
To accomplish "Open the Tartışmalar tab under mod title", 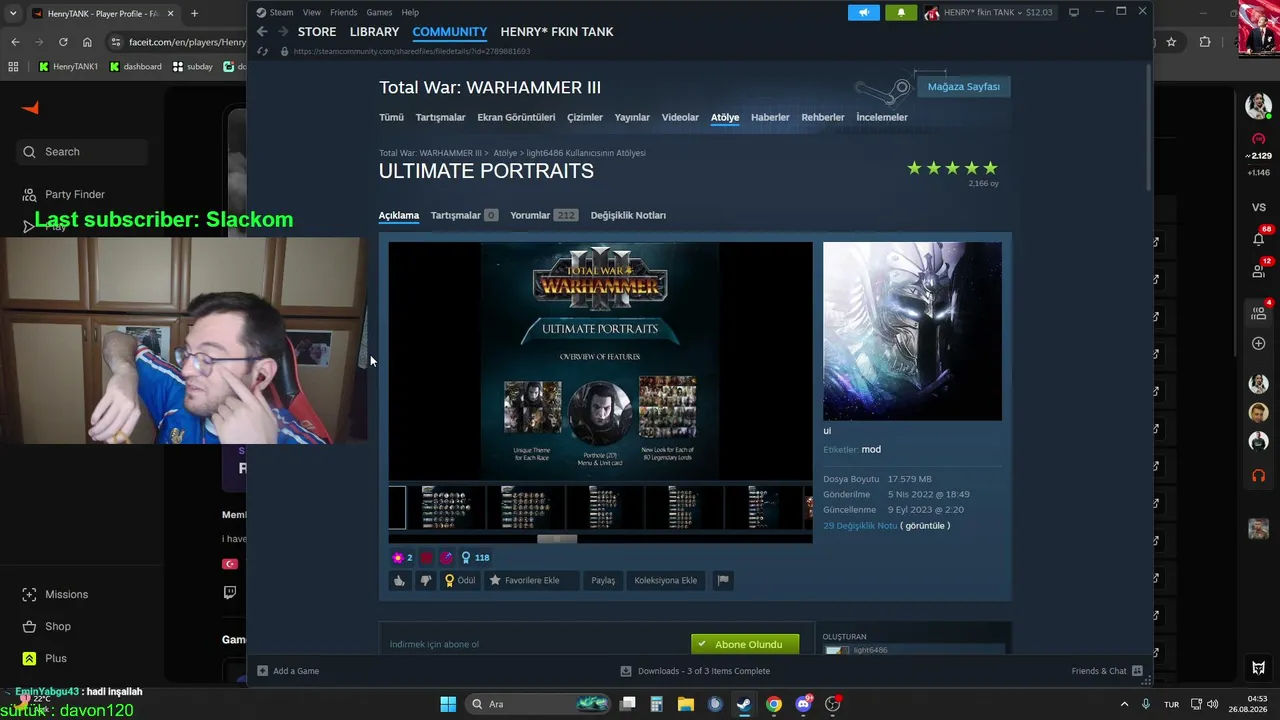I will [464, 215].
